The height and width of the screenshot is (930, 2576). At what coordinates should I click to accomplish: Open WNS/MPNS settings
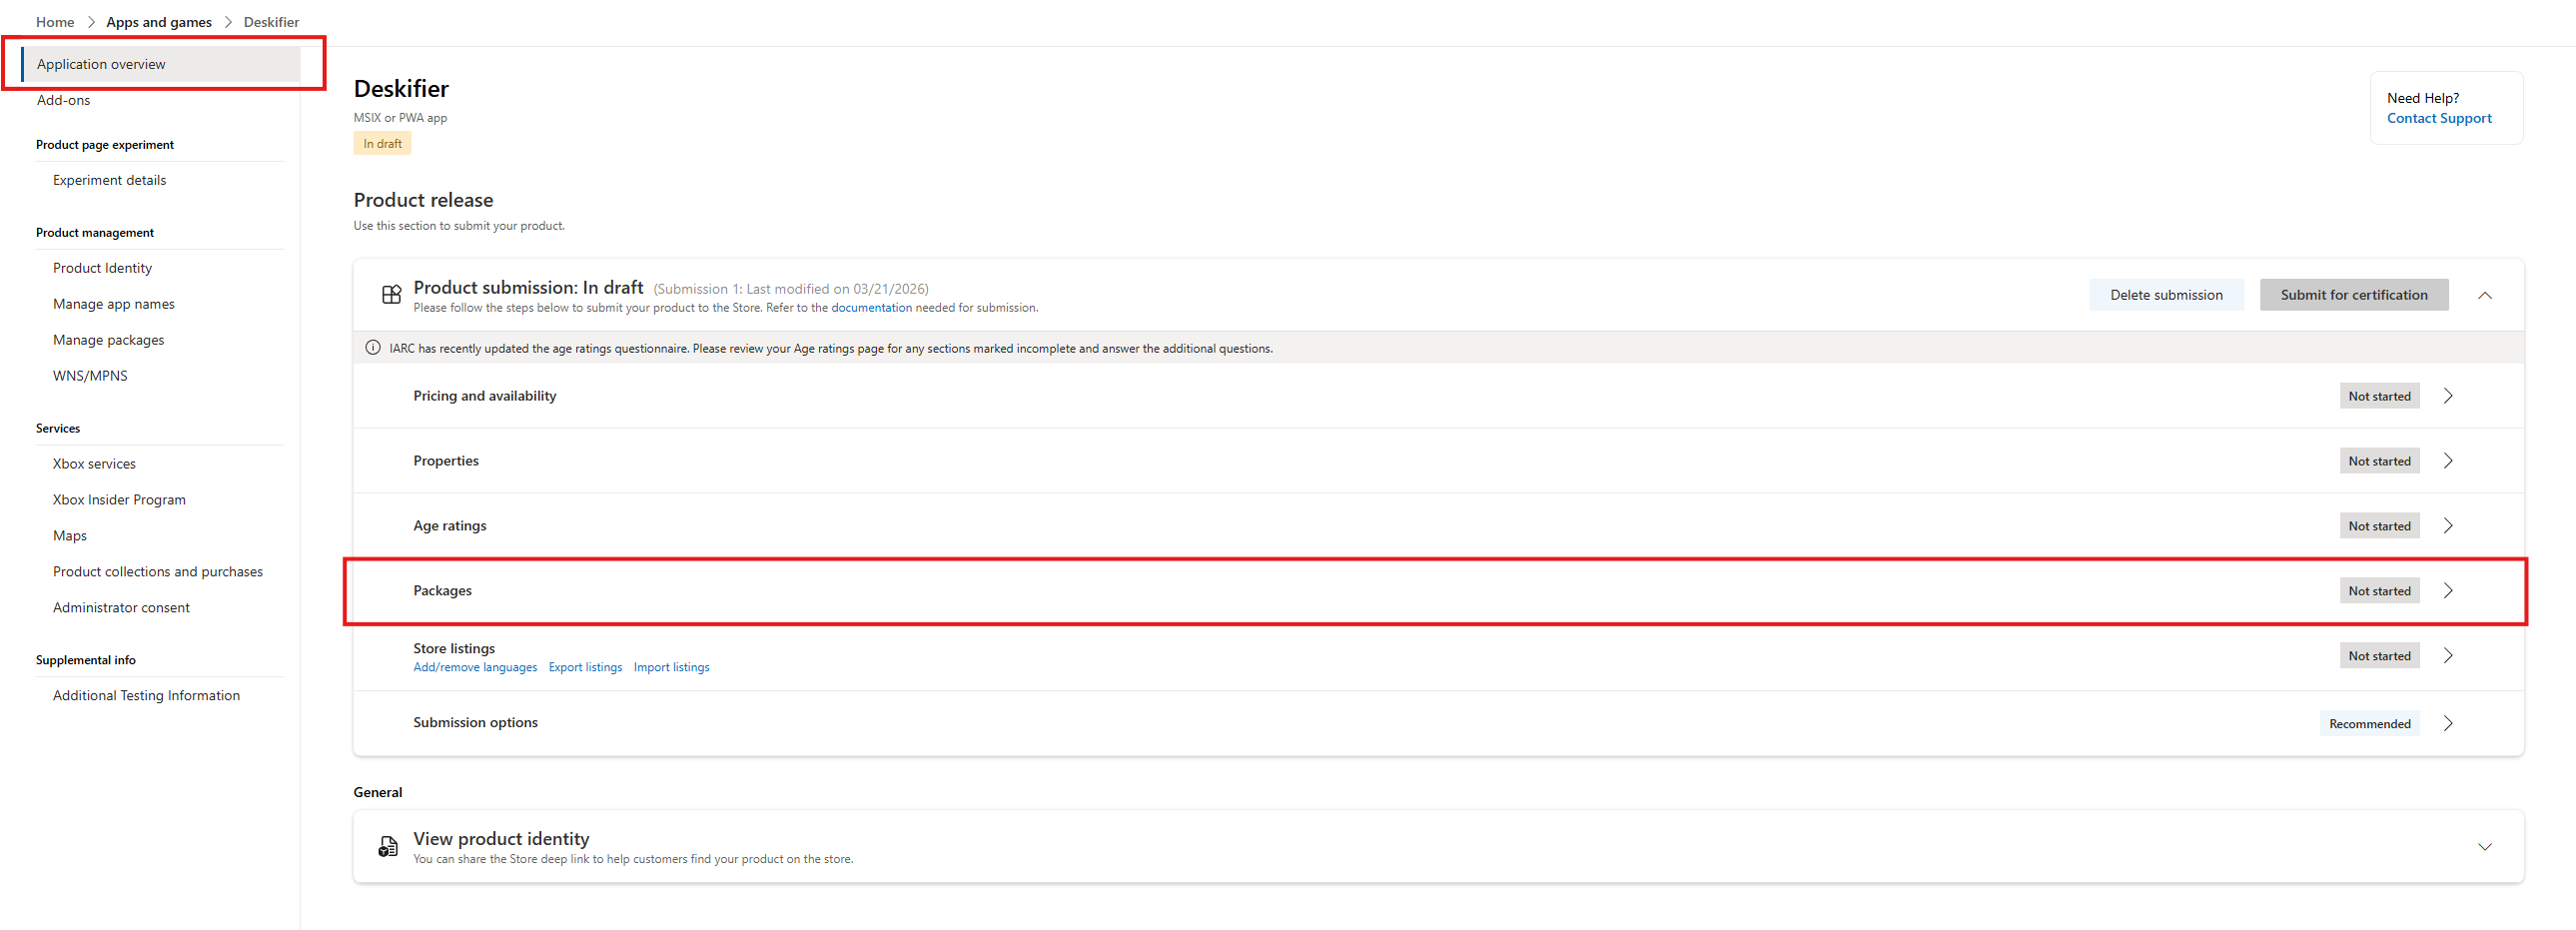click(x=90, y=376)
